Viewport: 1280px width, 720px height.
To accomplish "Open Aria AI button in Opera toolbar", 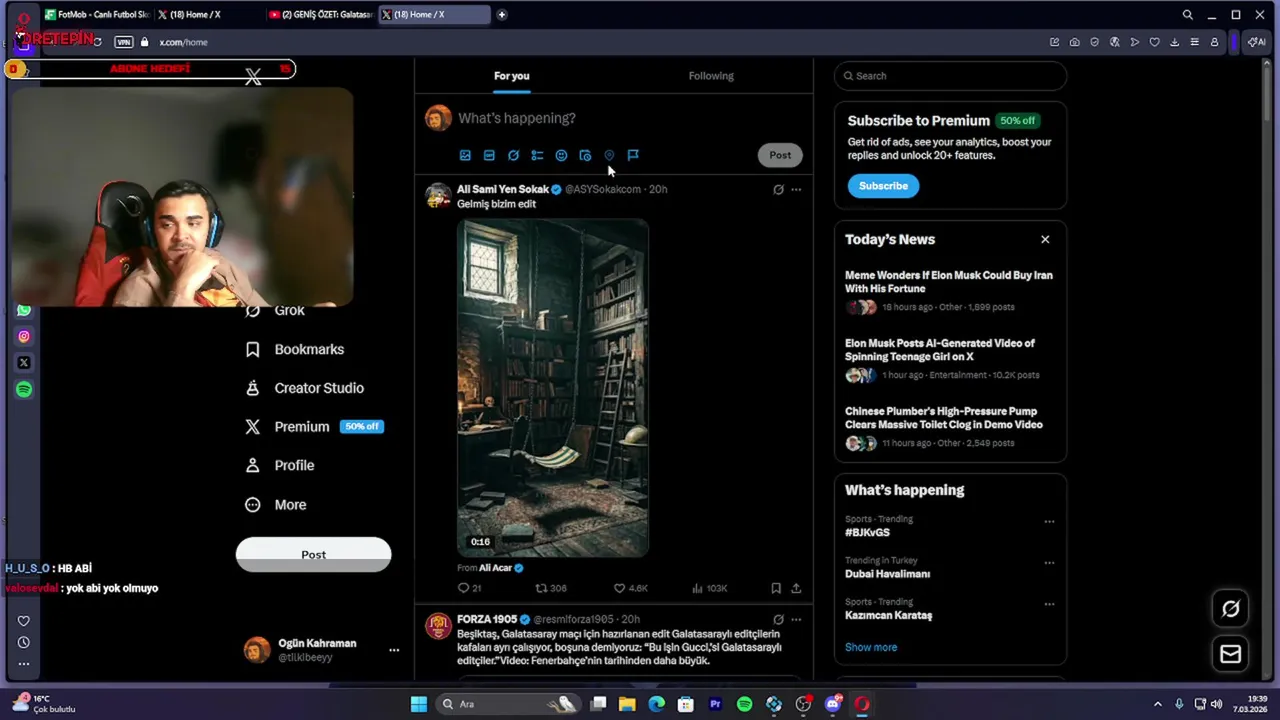I will 1257,42.
